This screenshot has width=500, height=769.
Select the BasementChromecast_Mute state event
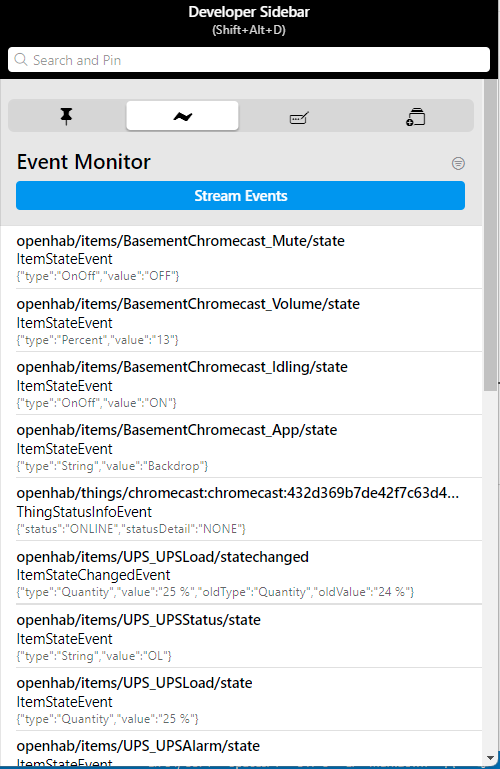241,257
